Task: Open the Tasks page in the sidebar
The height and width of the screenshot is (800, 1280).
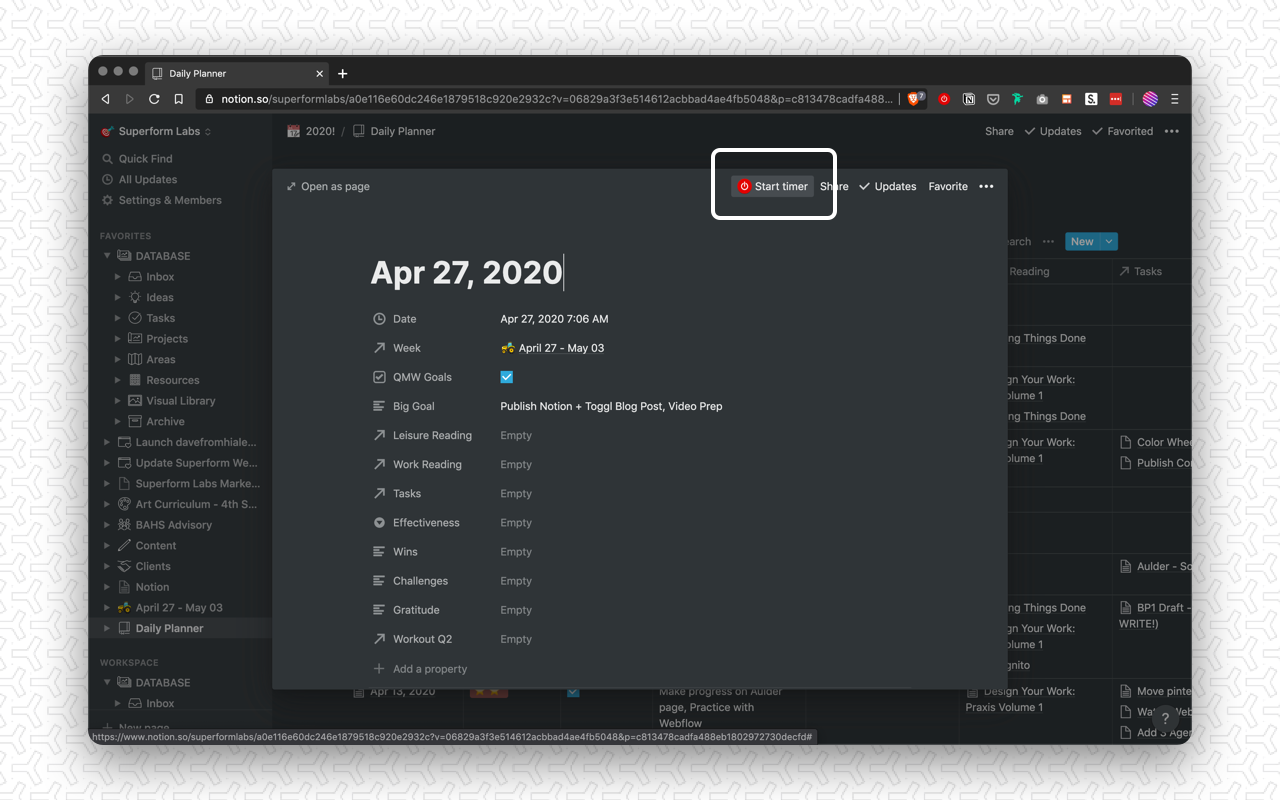Action: 161,318
